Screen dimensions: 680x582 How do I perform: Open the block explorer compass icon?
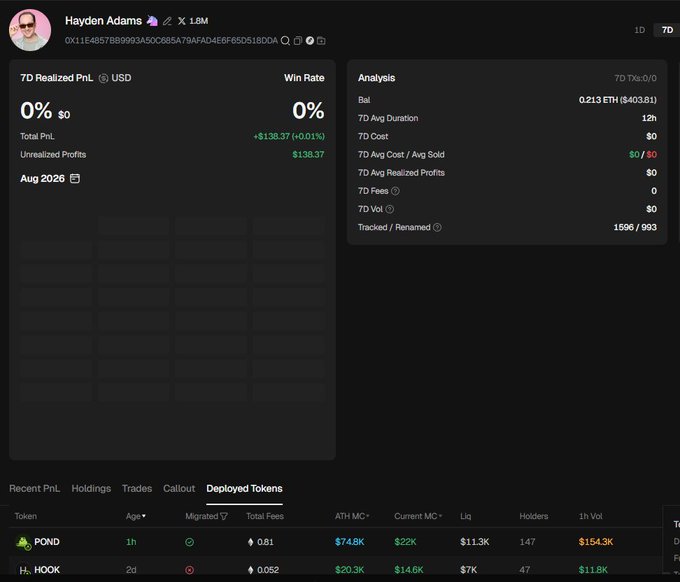click(x=310, y=40)
